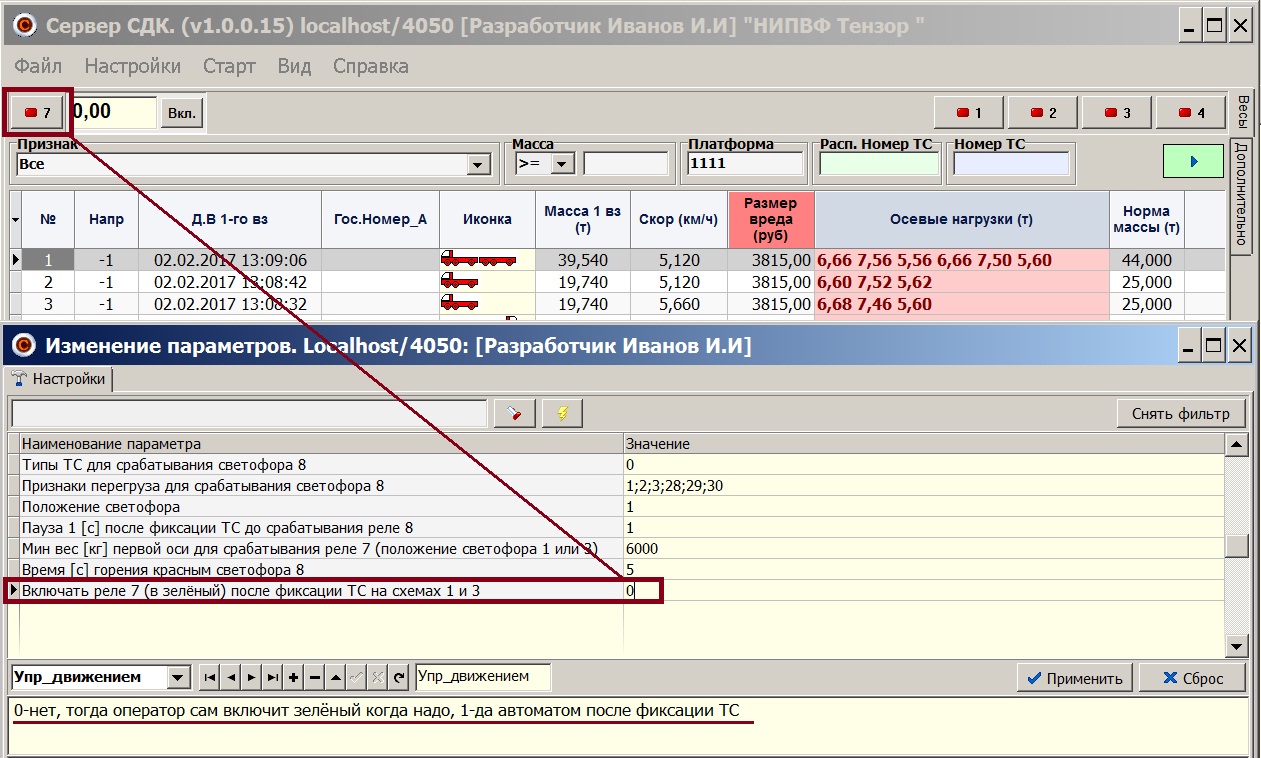This screenshot has height=758, width=1261.
Task: Open the Масса comparison operator dropdown
Action: (561, 164)
